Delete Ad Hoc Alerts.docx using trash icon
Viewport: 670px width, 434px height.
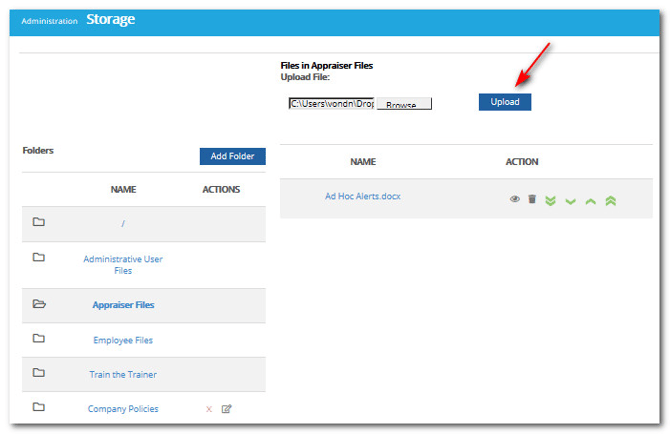(x=532, y=200)
